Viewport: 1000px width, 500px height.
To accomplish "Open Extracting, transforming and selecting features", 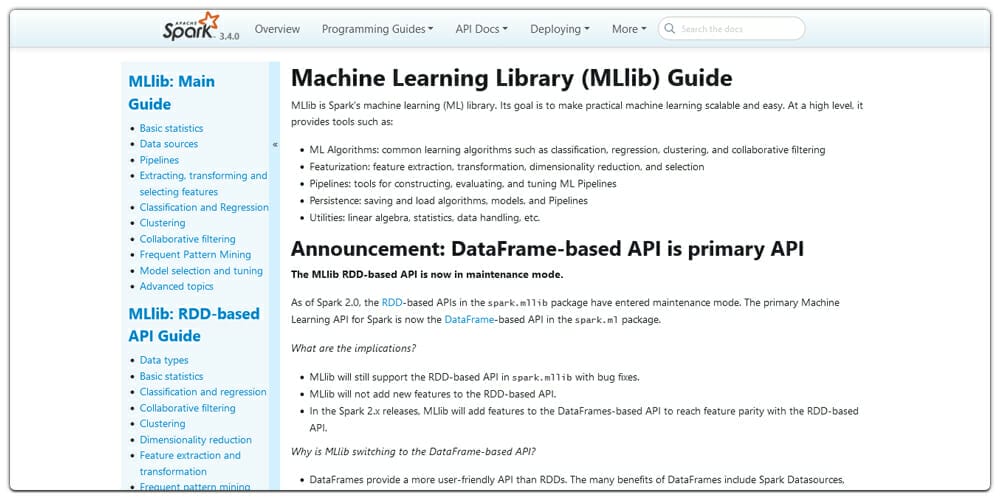I will 203,183.
